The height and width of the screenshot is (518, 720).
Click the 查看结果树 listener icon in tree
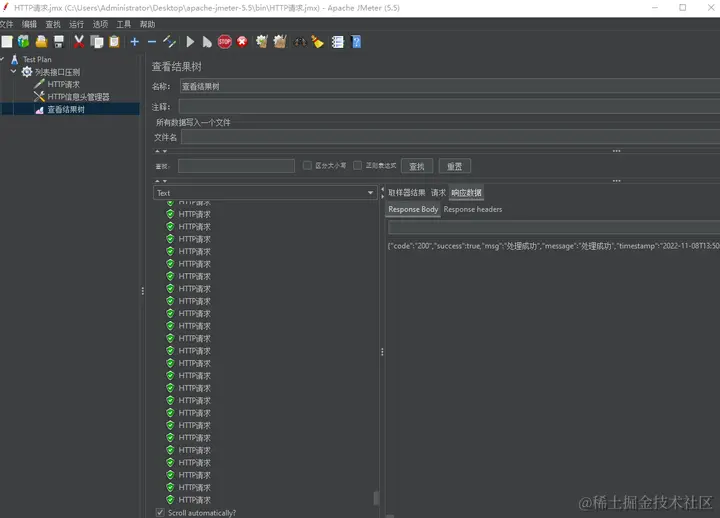pos(39,110)
